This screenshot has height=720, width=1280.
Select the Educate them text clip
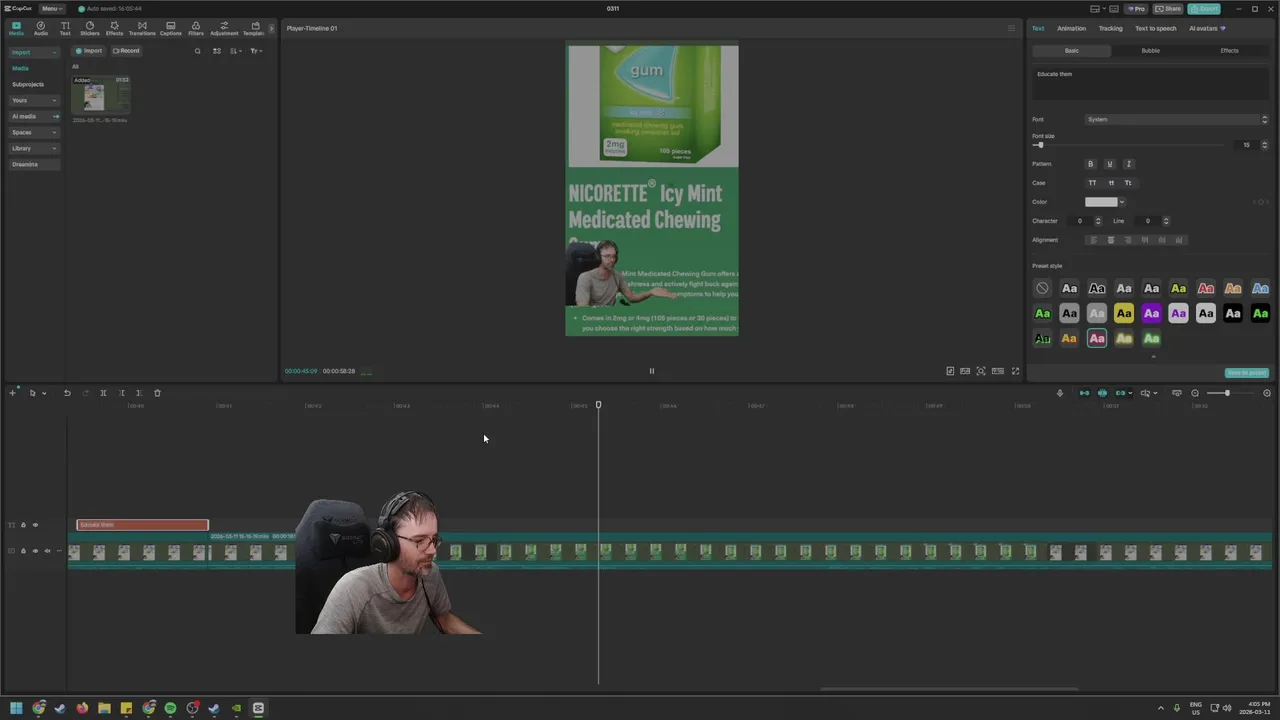(143, 525)
